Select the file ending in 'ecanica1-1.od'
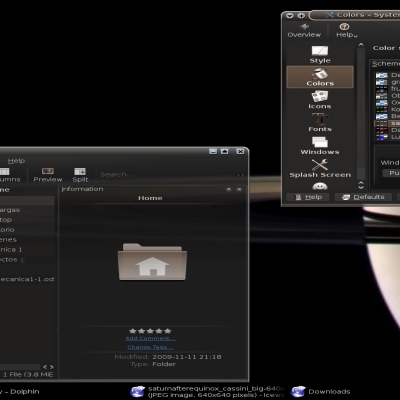 click(x=27, y=279)
